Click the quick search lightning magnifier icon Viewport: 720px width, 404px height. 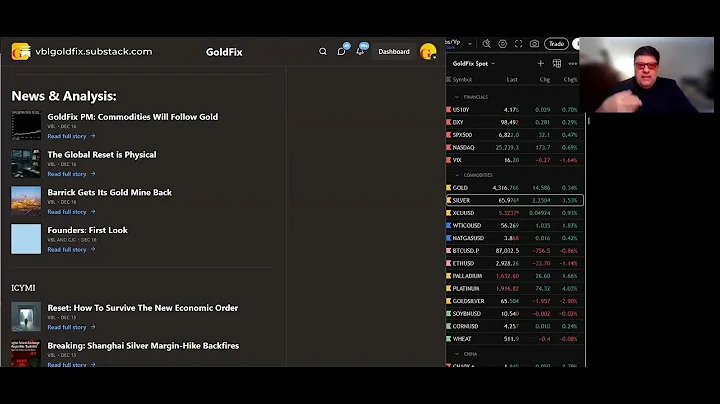point(487,44)
